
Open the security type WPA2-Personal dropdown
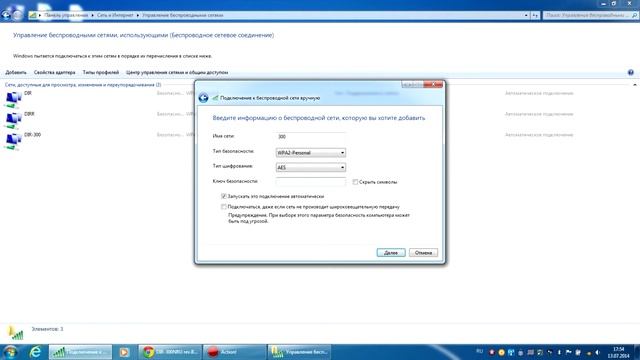pyautogui.click(x=311, y=153)
